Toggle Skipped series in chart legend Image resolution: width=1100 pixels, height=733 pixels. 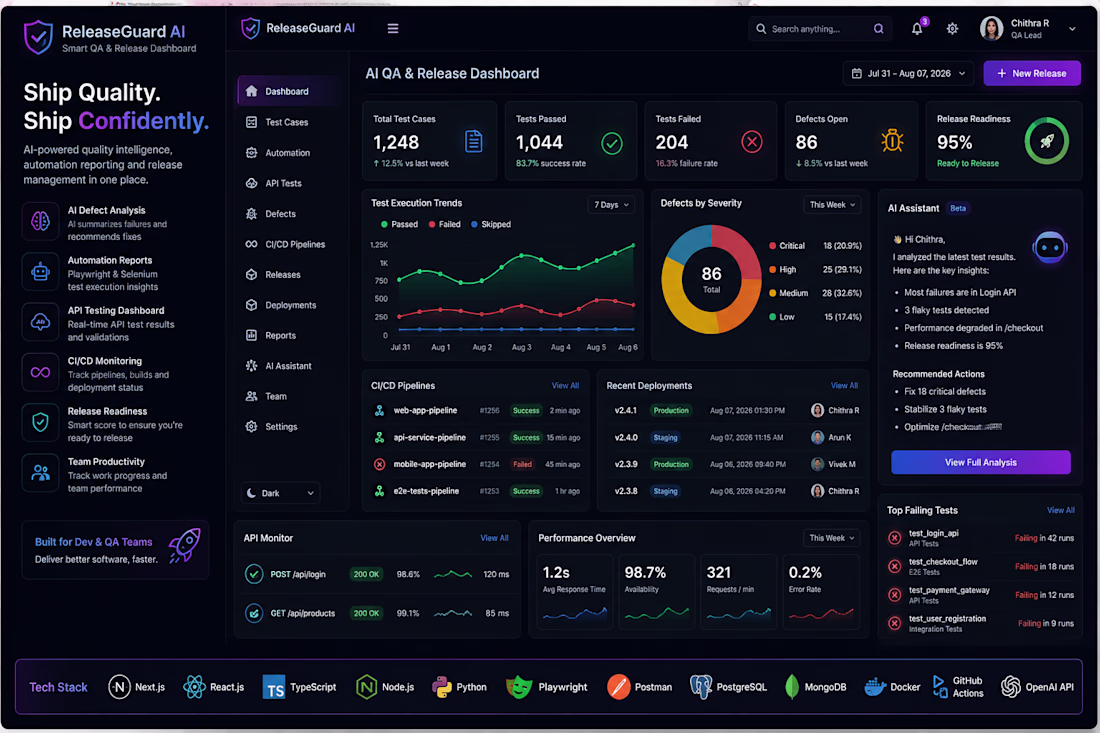[x=490, y=224]
